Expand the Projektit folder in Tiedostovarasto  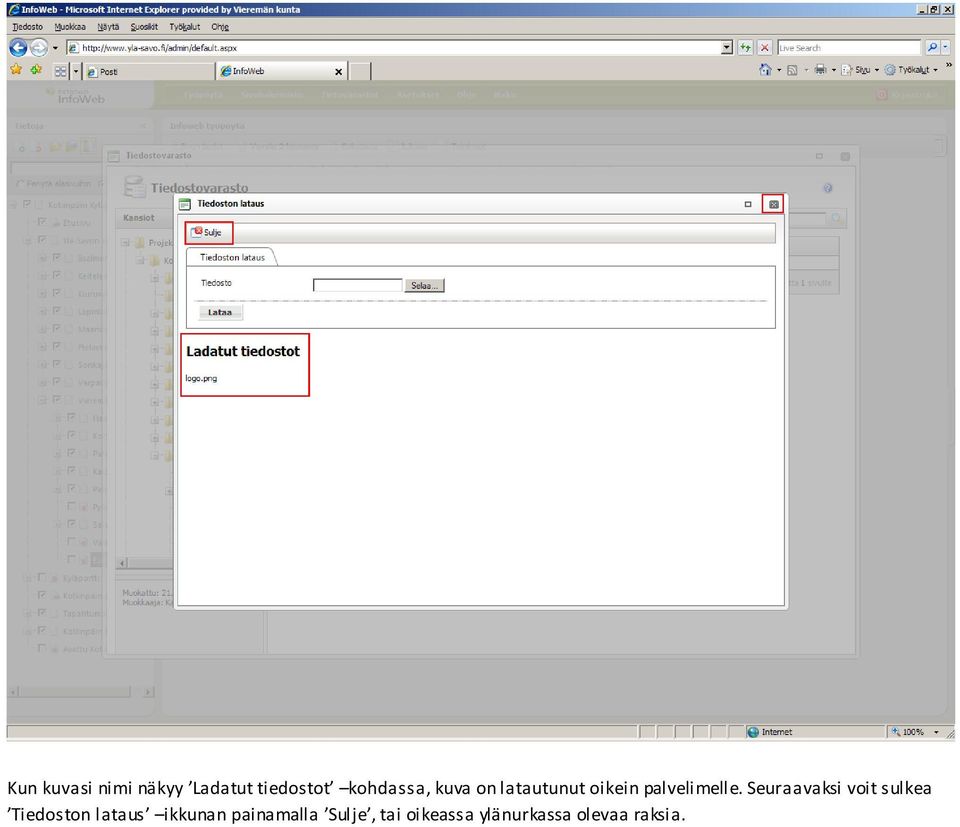click(126, 242)
